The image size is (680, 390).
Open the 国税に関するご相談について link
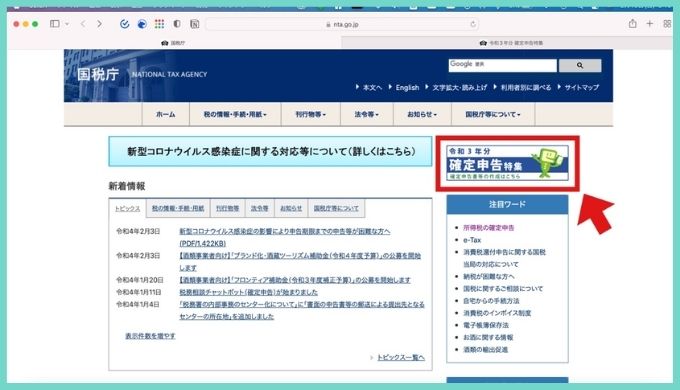[x=503, y=288]
